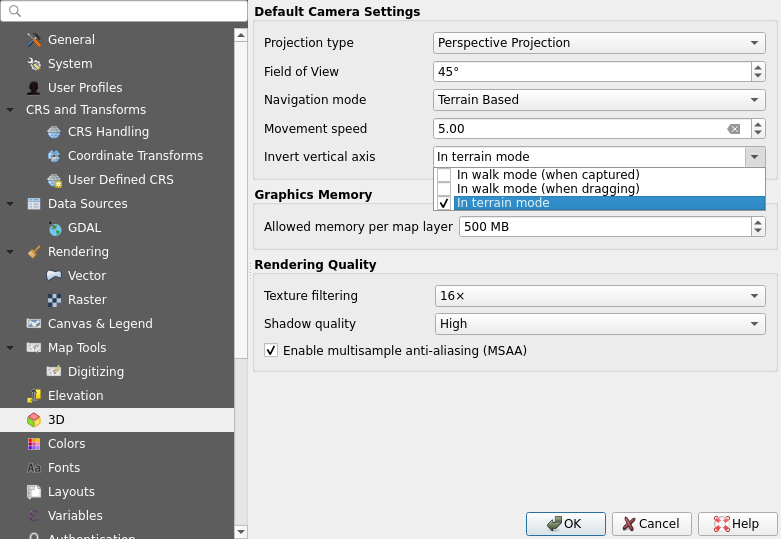
Task: Check In walk mode (when dragging)
Action: coord(444,189)
